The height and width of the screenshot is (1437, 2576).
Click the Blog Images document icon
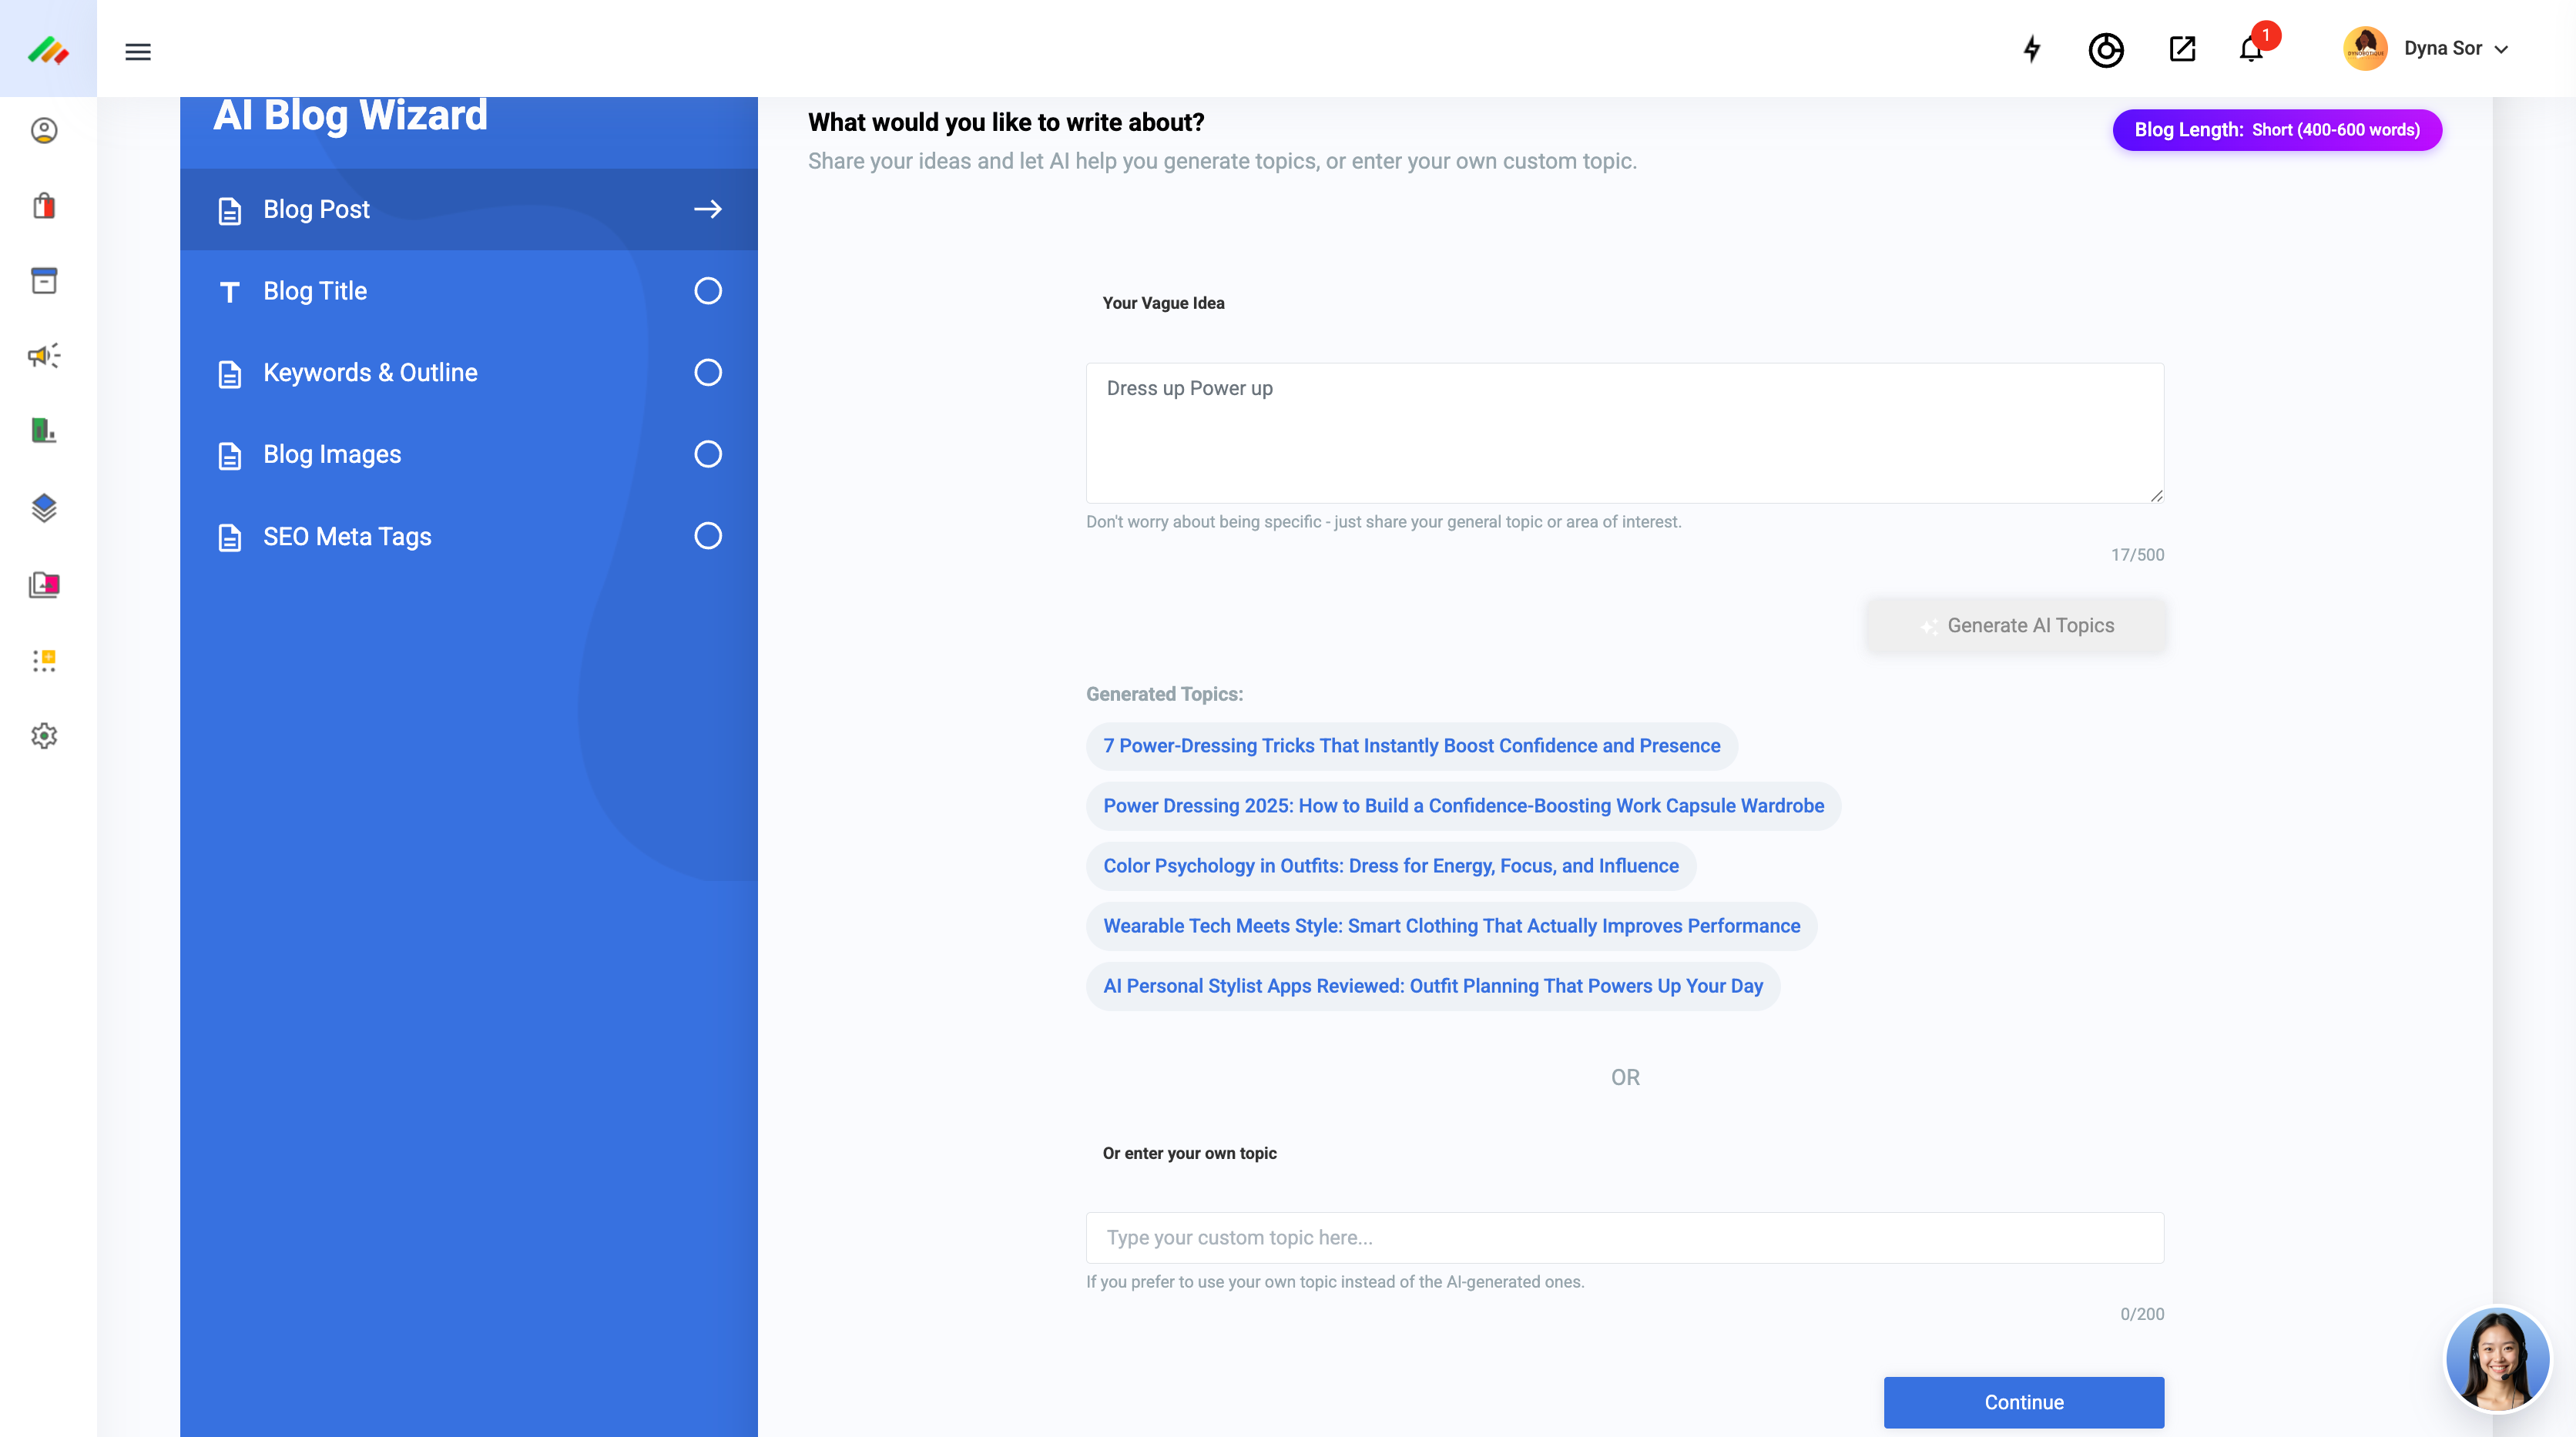pos(230,456)
